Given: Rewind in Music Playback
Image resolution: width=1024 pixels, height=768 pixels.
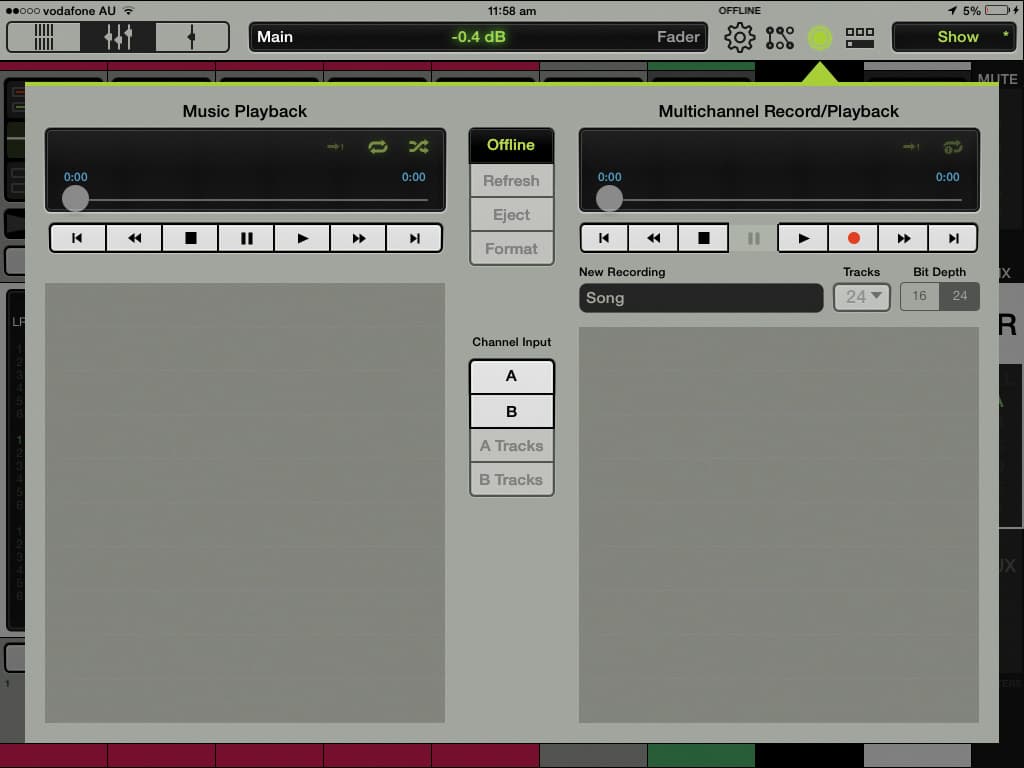Looking at the screenshot, I should click(134, 238).
